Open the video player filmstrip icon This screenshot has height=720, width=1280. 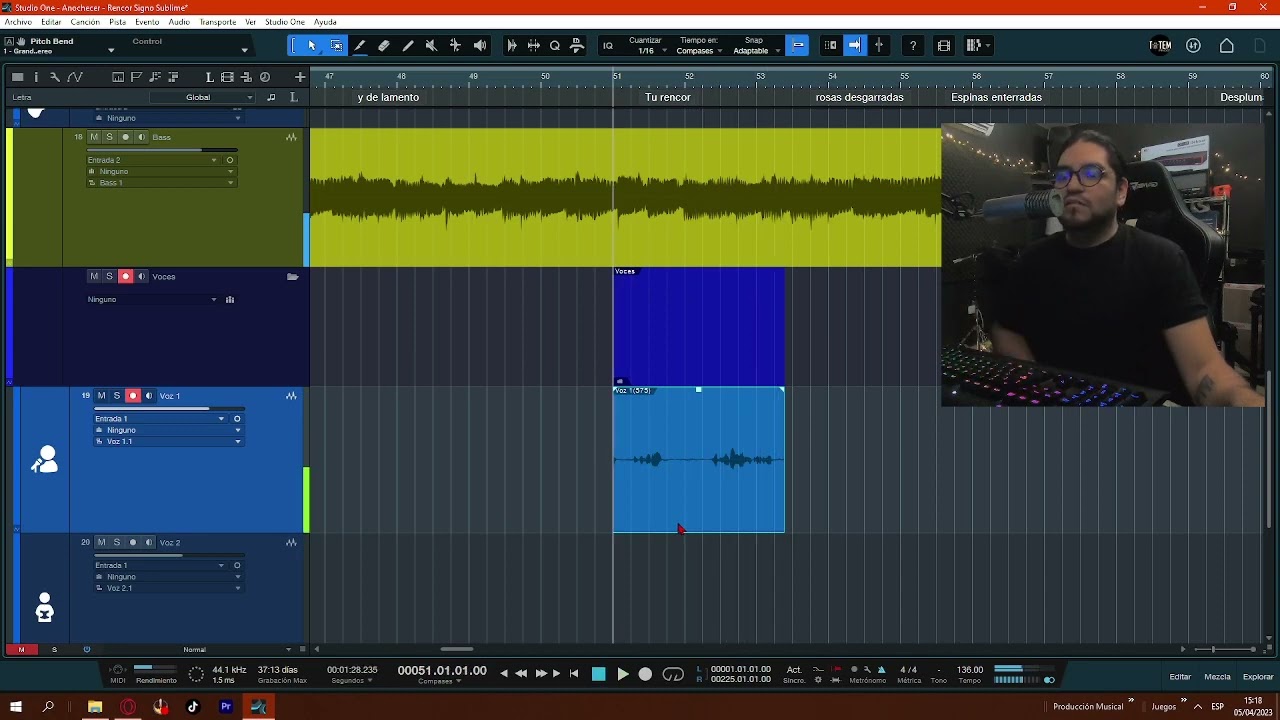point(944,45)
